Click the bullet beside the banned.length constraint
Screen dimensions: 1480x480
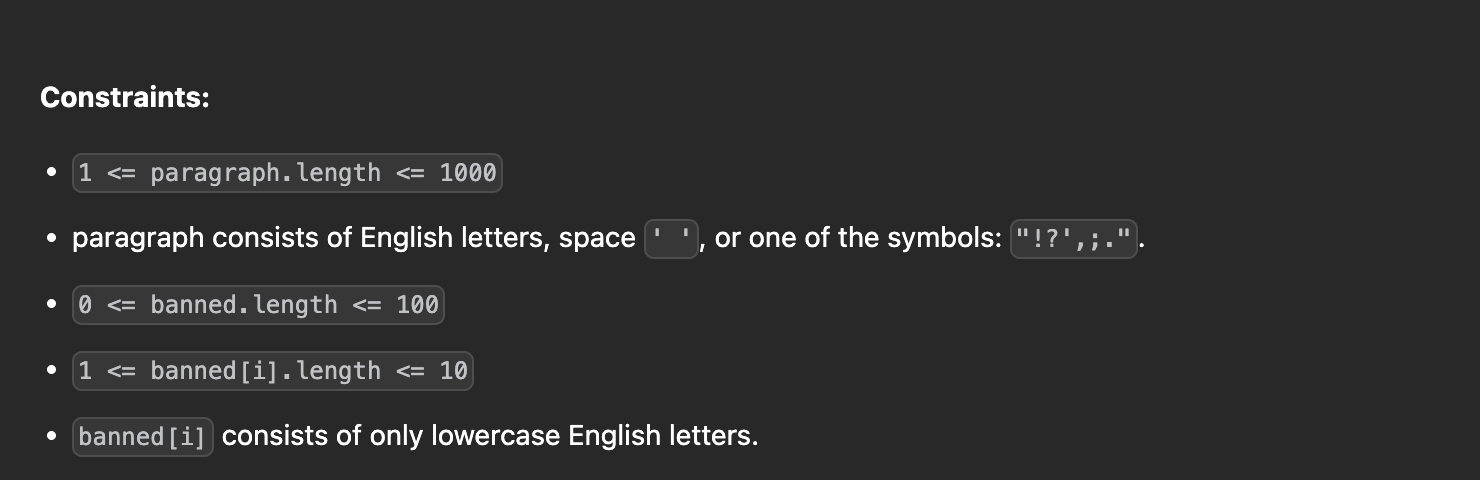point(50,305)
